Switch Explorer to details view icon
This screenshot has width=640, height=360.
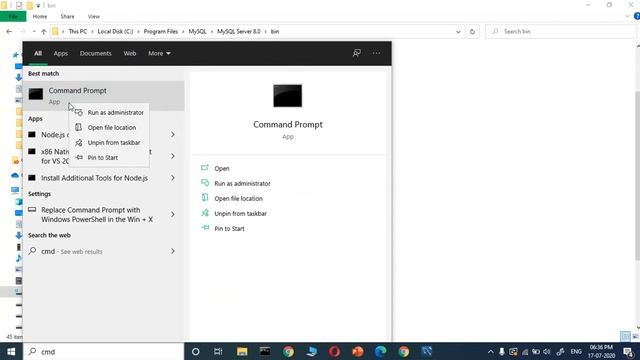pyautogui.click(x=625, y=336)
